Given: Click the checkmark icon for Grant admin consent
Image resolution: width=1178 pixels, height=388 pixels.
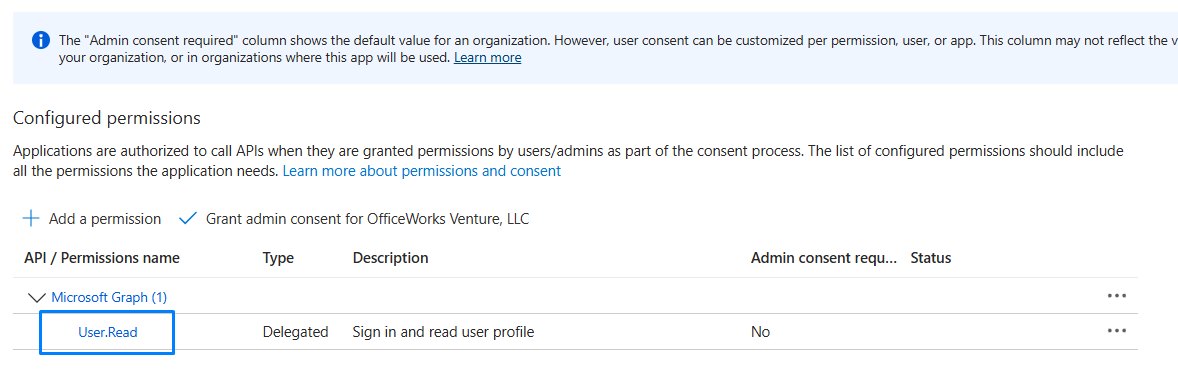Looking at the screenshot, I should pos(188,219).
